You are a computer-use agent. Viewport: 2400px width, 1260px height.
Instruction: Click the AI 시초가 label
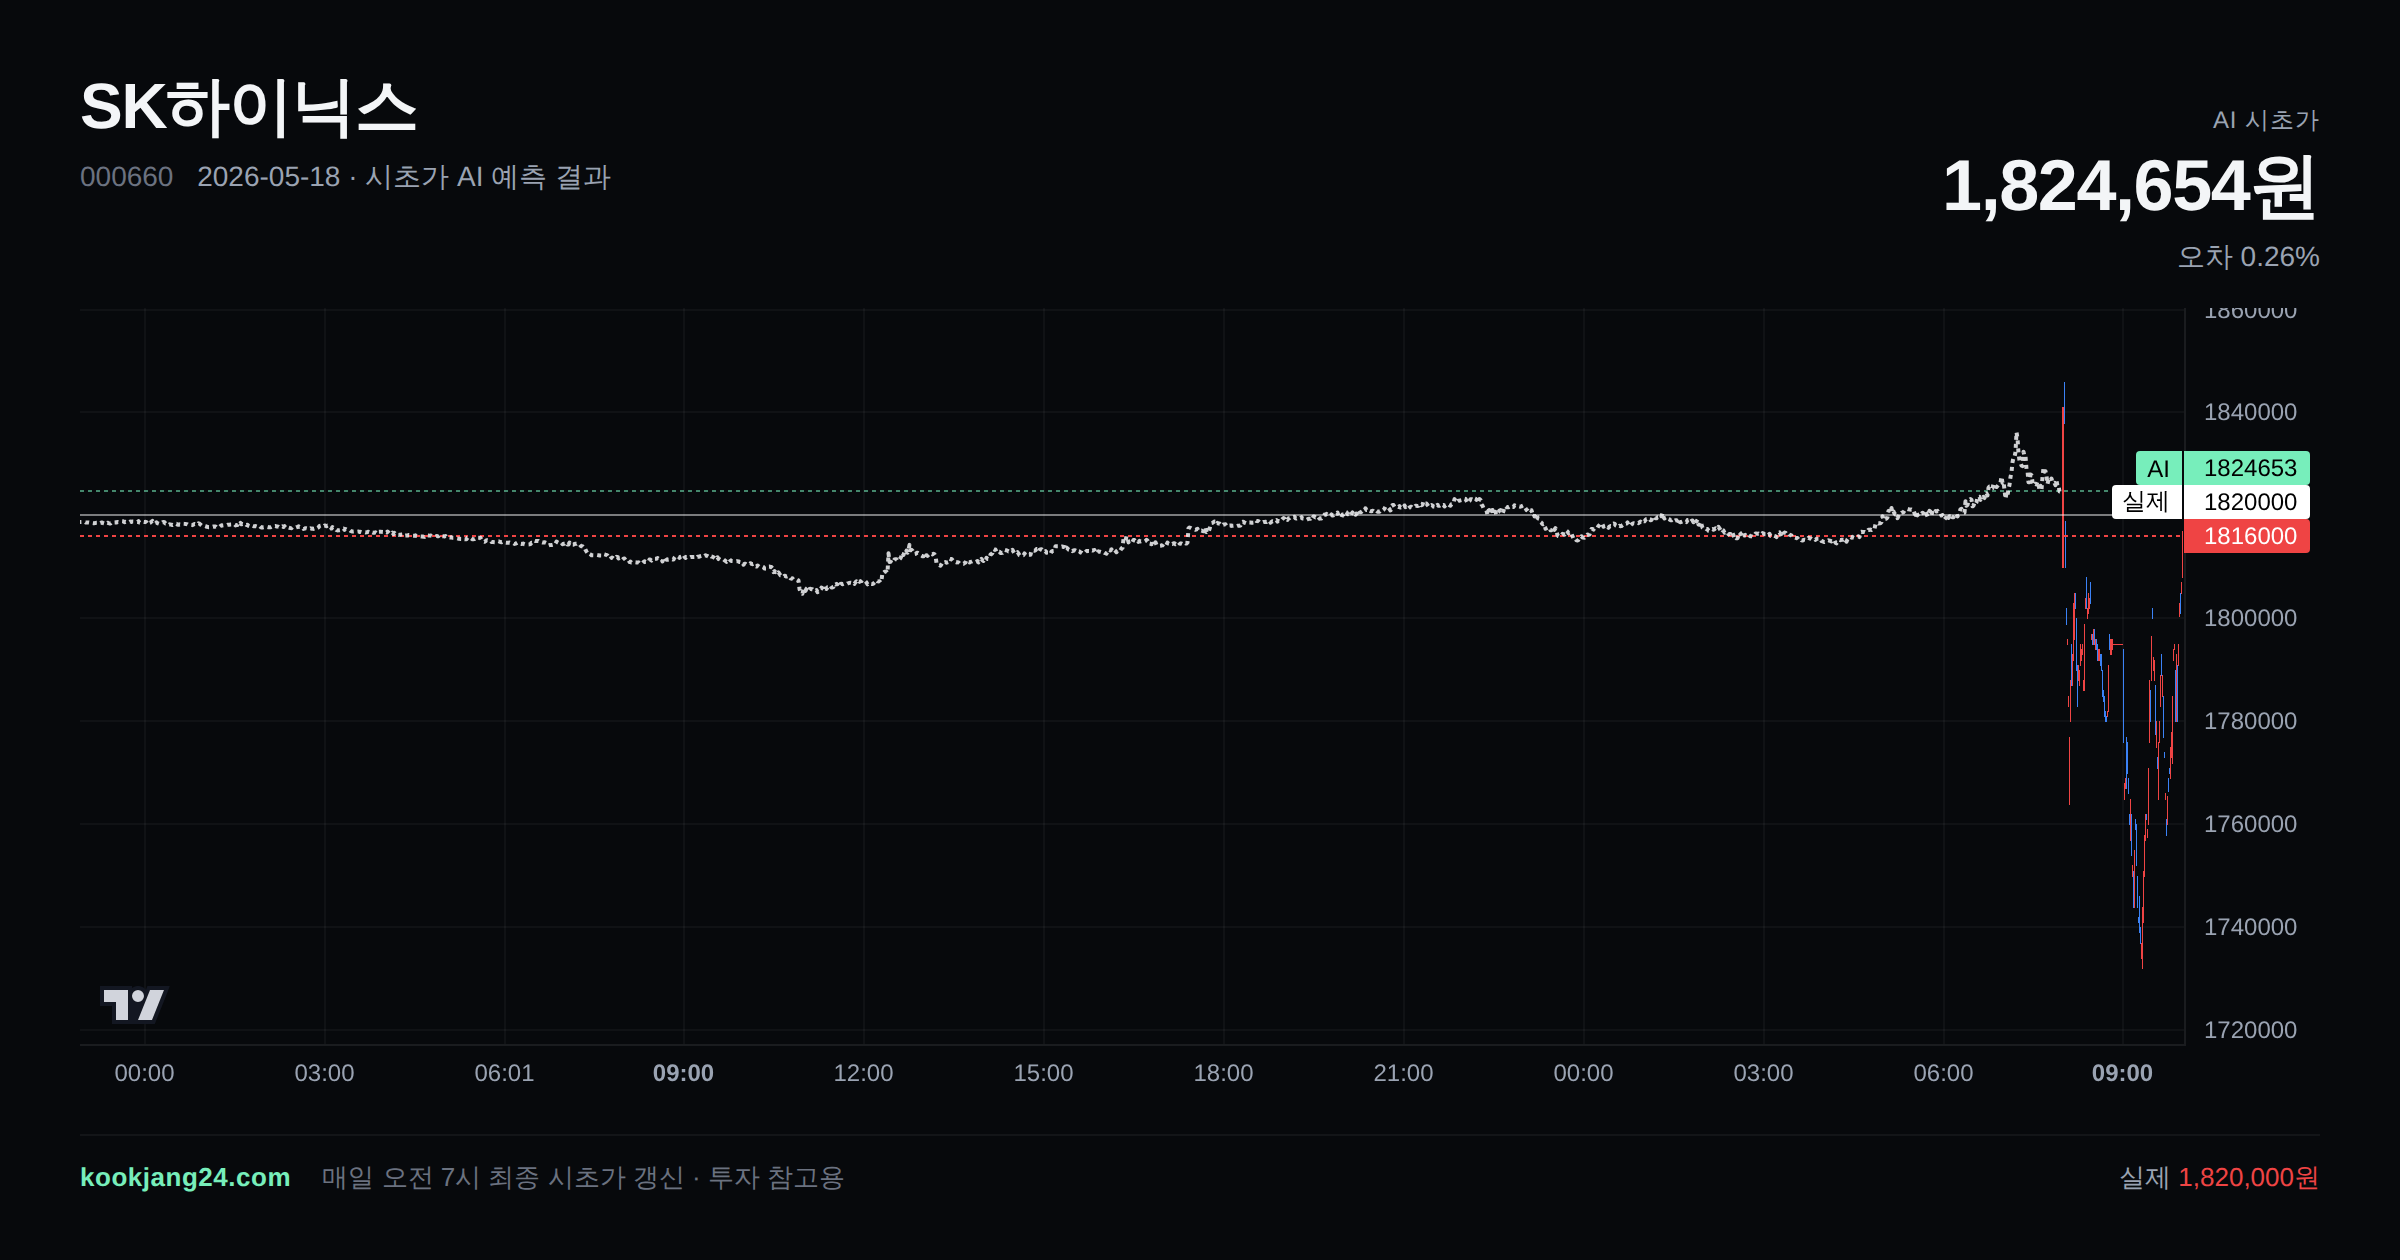tap(2265, 120)
